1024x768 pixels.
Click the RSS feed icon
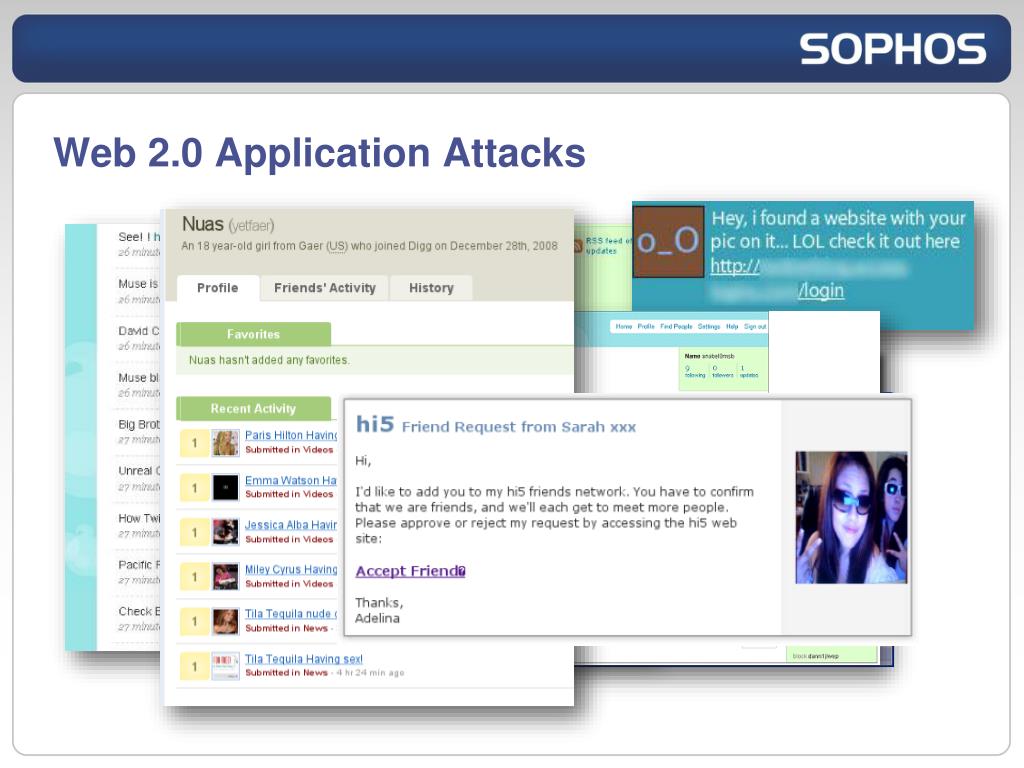click(x=577, y=246)
